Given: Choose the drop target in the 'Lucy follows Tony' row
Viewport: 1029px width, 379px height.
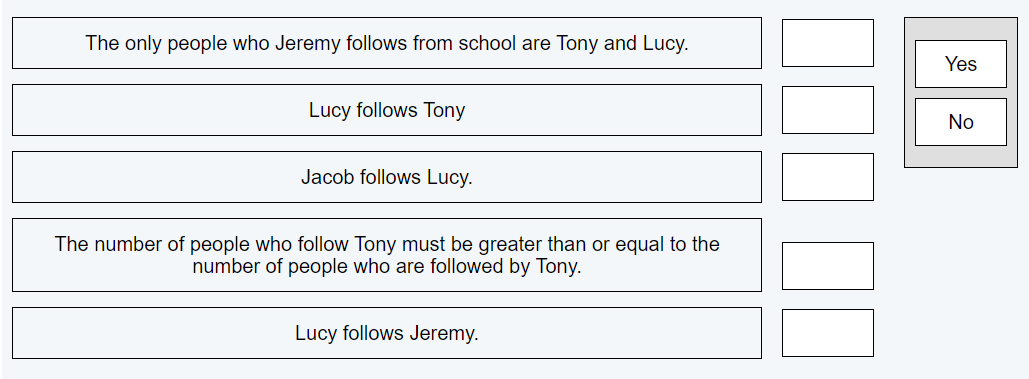Looking at the screenshot, I should tap(828, 110).
